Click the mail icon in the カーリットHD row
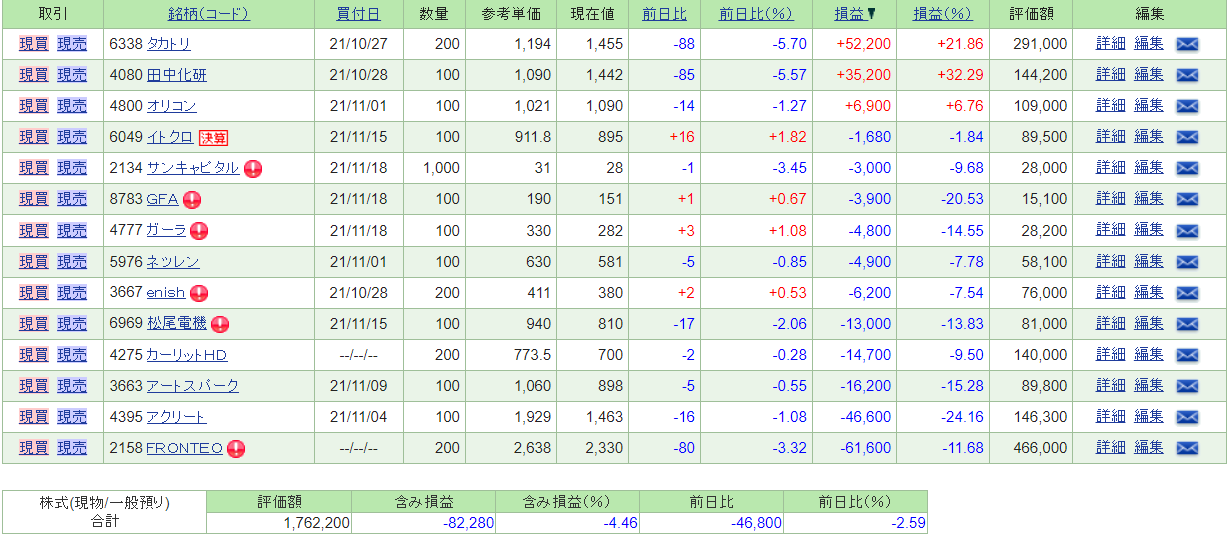This screenshot has height=541, width=1228. [1186, 355]
